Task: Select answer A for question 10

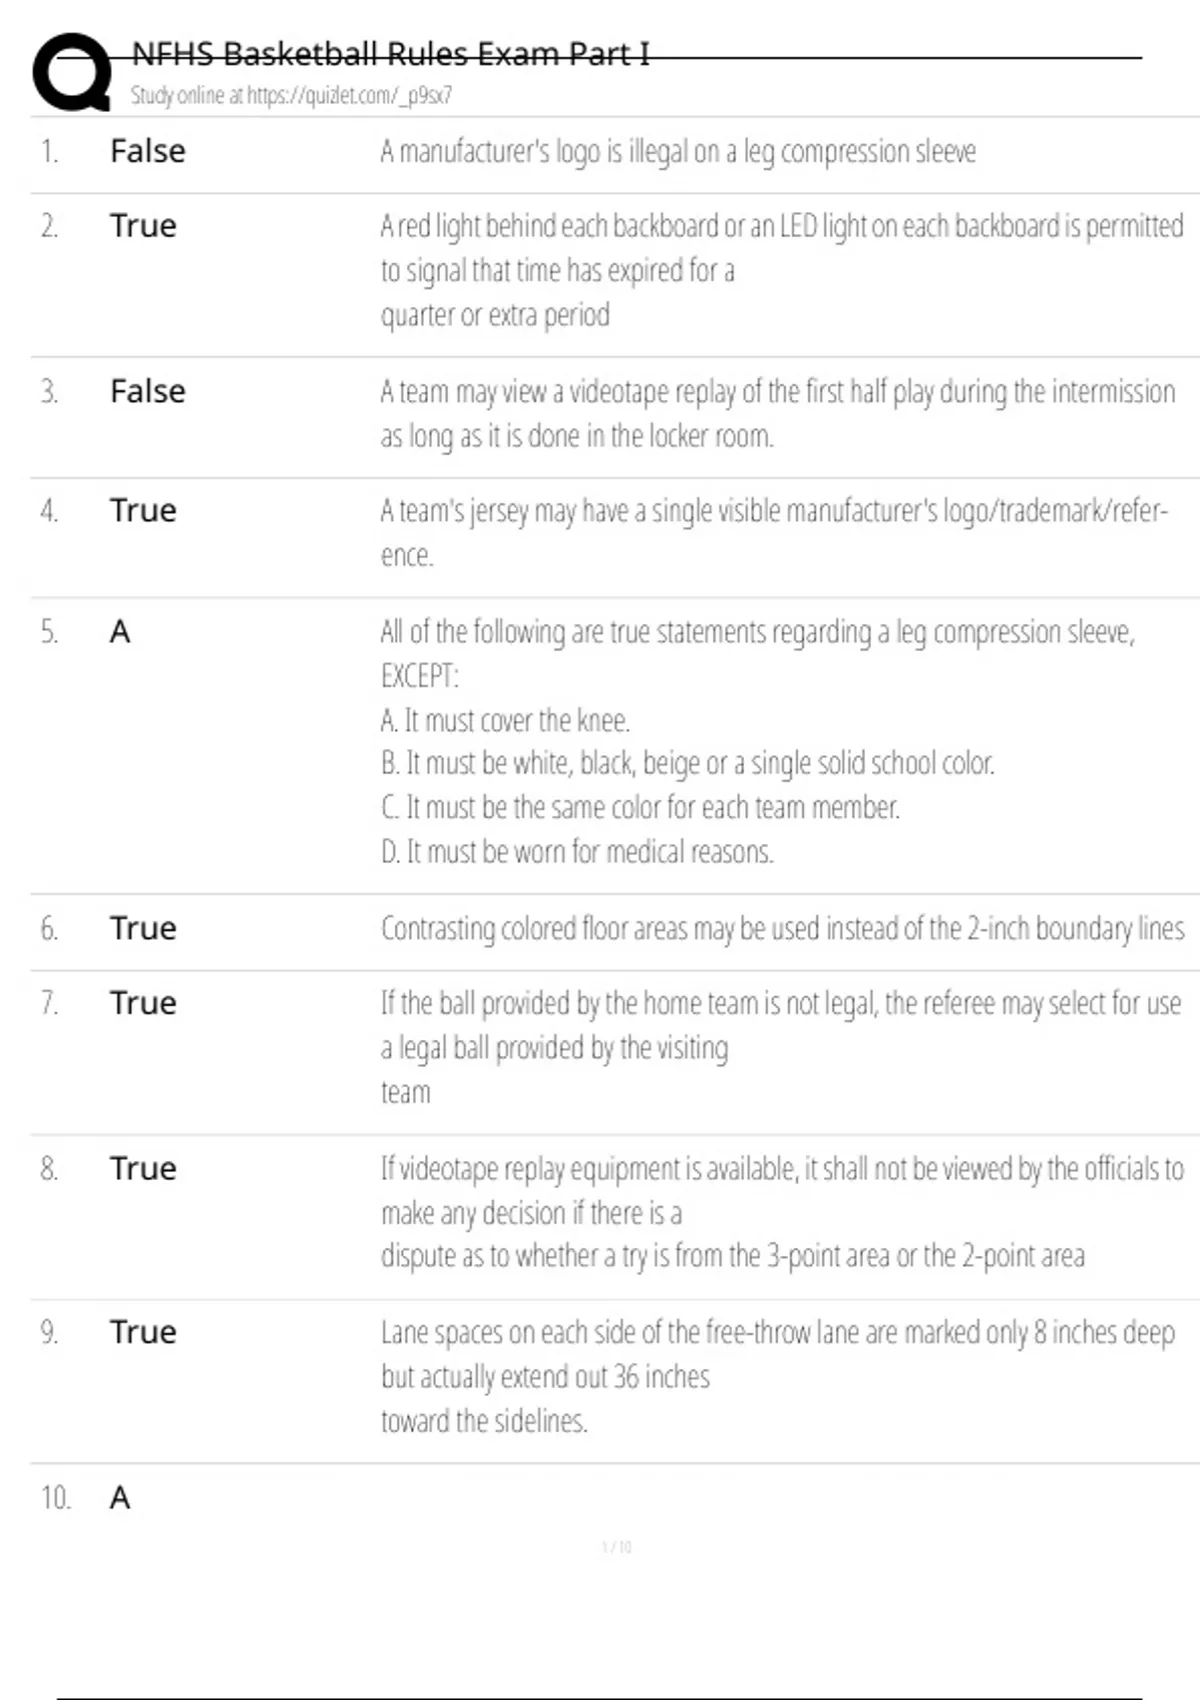Action: click(x=120, y=1498)
